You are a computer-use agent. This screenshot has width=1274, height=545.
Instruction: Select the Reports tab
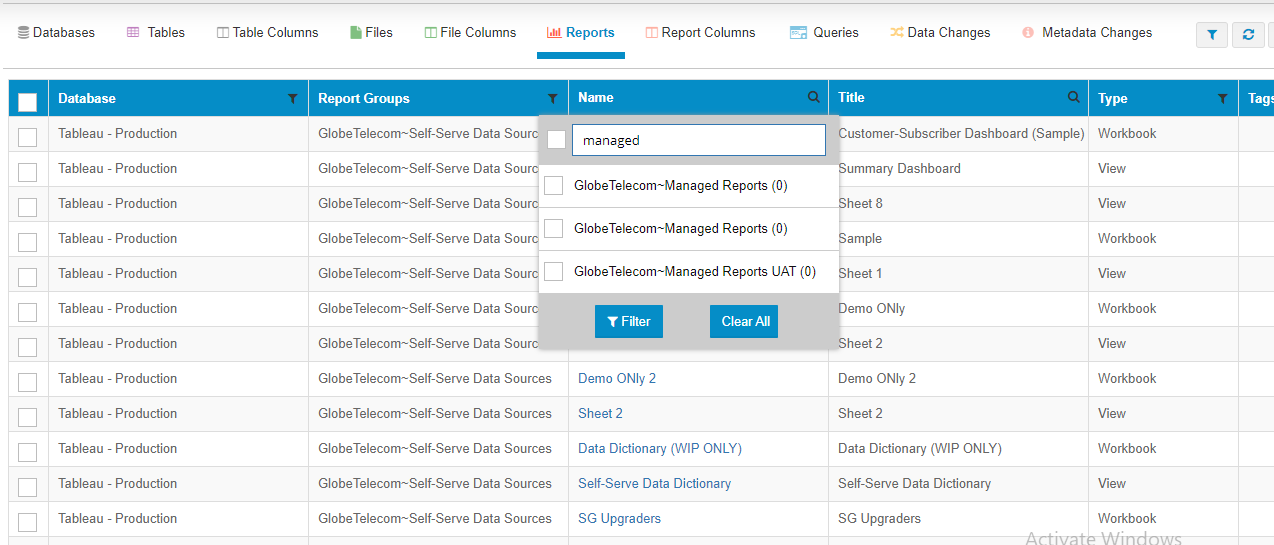(581, 33)
